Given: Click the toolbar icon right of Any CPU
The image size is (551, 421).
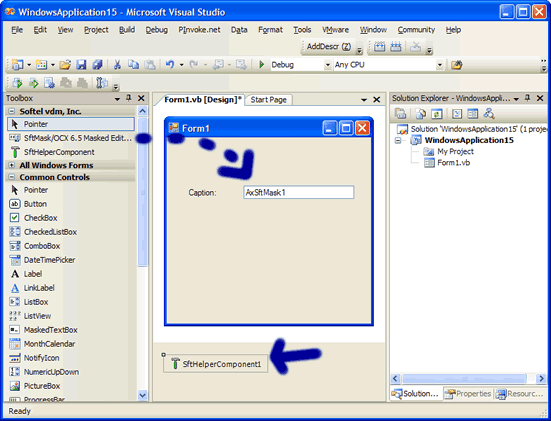Looking at the screenshot, I should [x=456, y=65].
